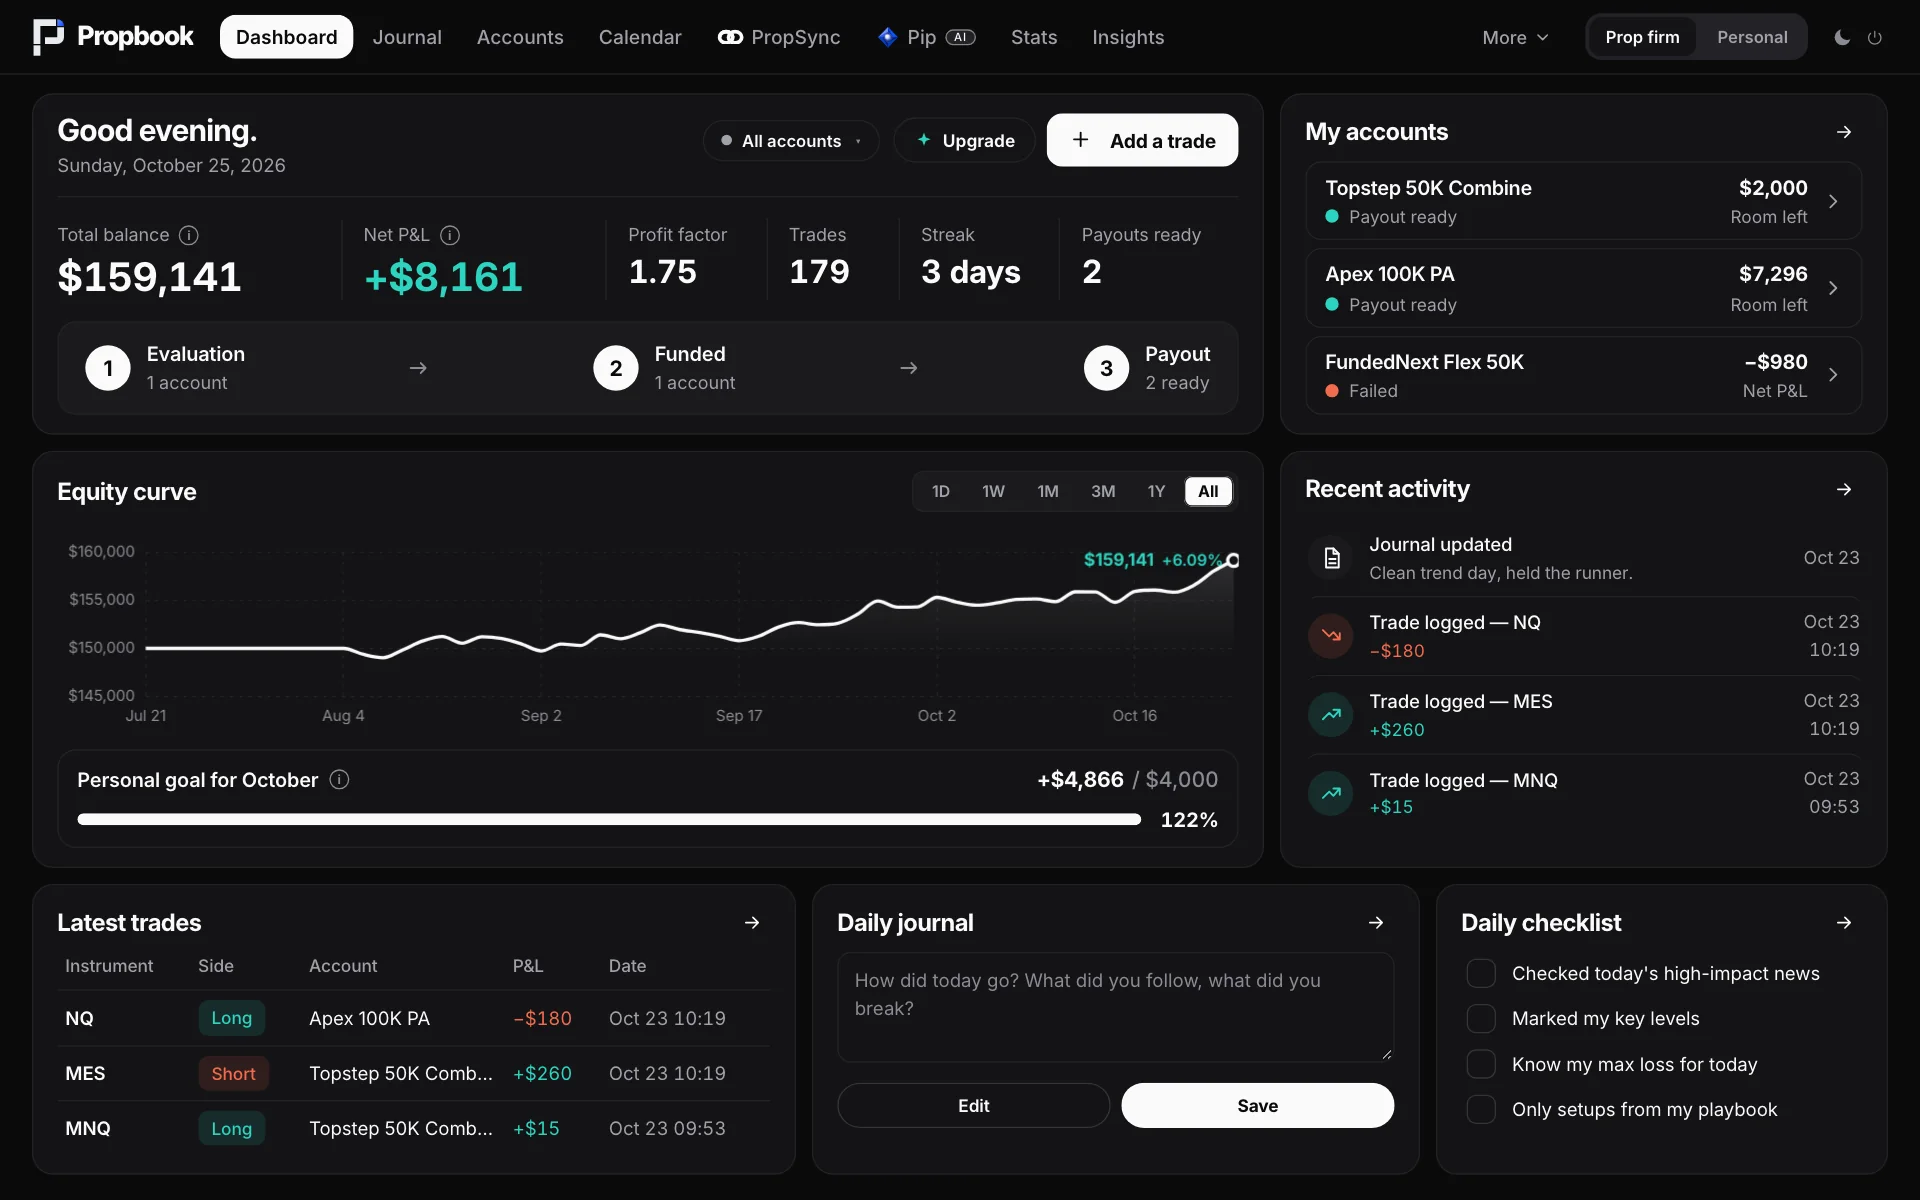The height and width of the screenshot is (1200, 1920).
Task: Open Recent activity arrow icon
Action: (1844, 489)
